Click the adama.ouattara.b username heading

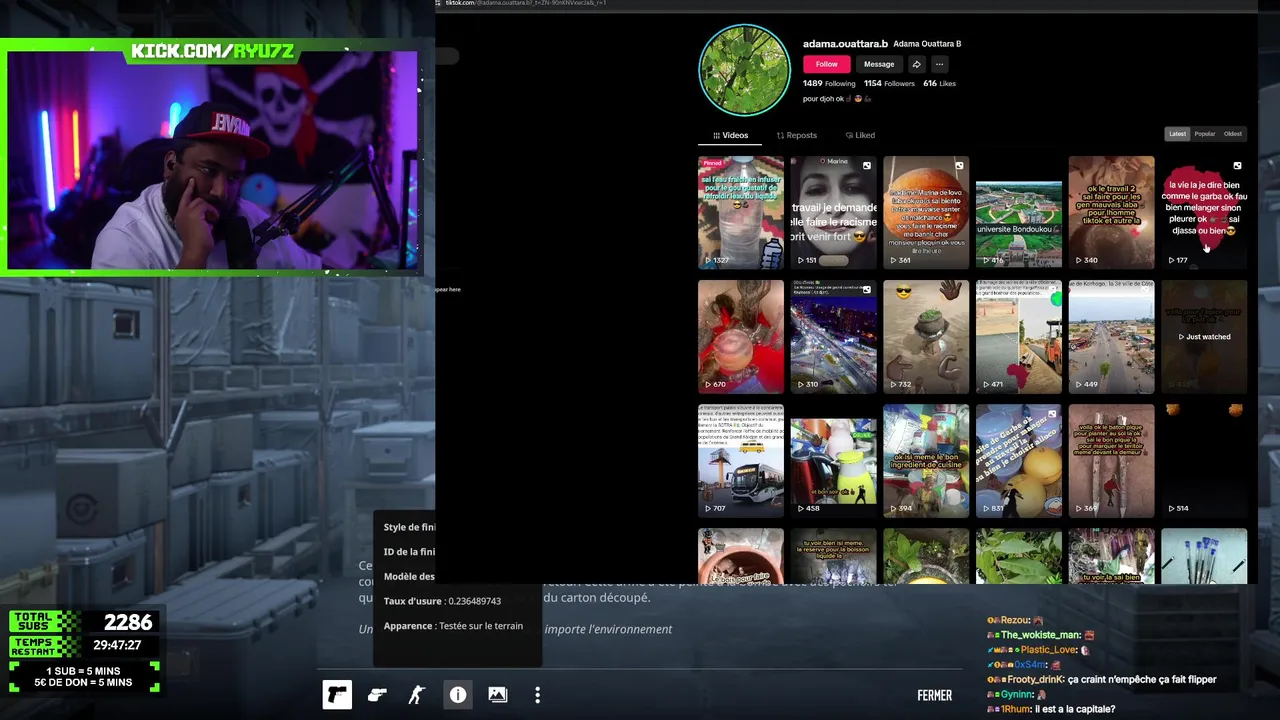[845, 44]
